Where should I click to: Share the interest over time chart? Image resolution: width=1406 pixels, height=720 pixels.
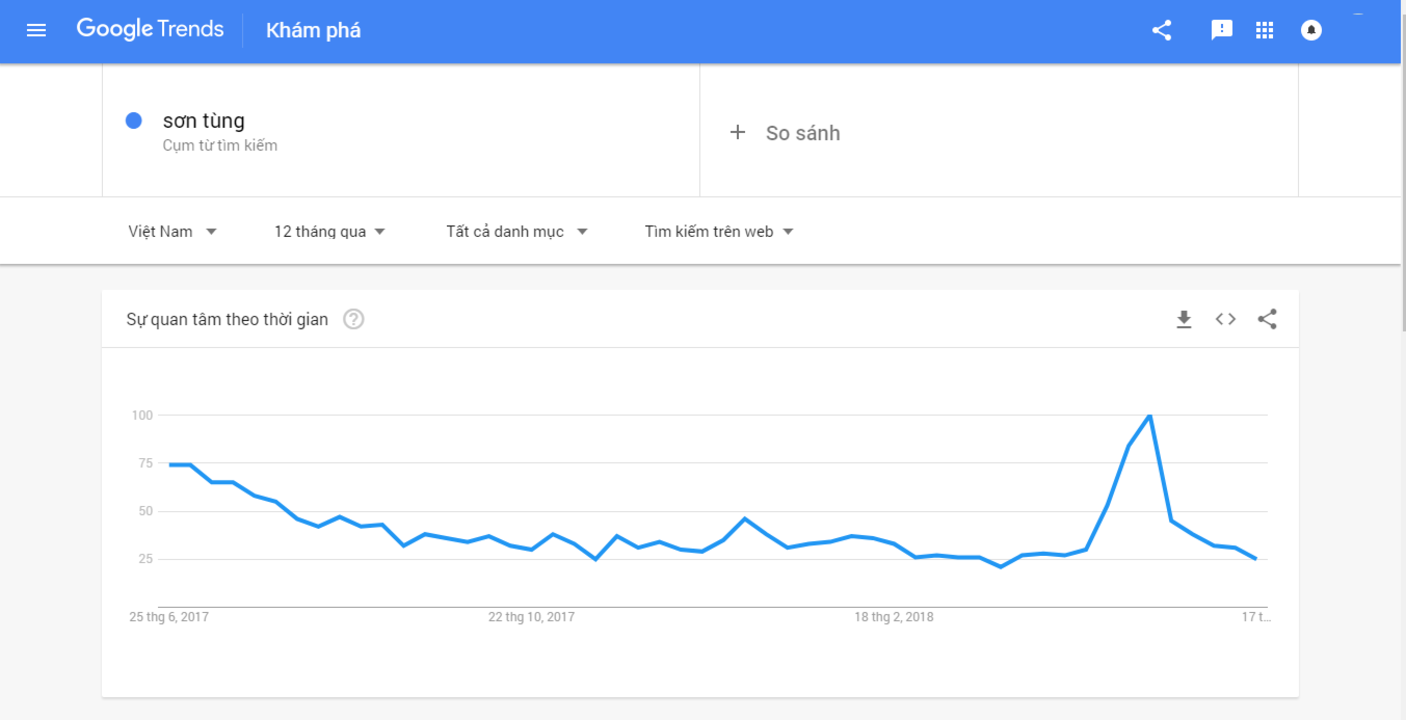pyautogui.click(x=1267, y=319)
